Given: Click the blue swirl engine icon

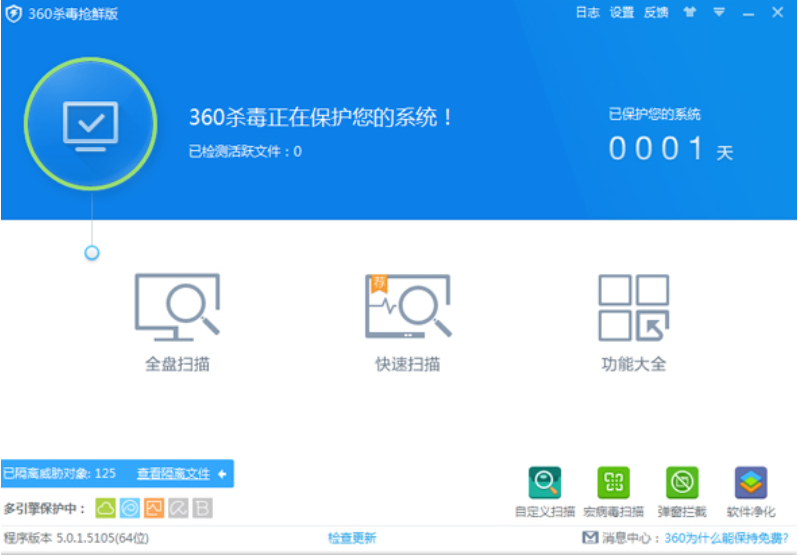Looking at the screenshot, I should (130, 508).
